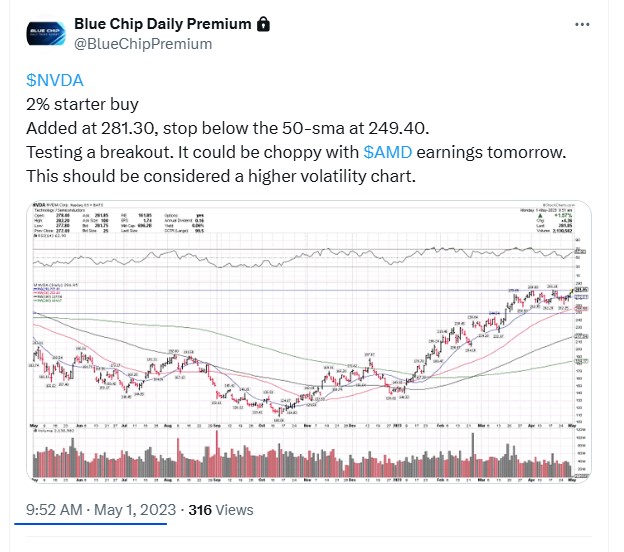This screenshot has height=552, width=624.
Task: Click the latest price tag at chart's right edge
Action: click(x=581, y=290)
